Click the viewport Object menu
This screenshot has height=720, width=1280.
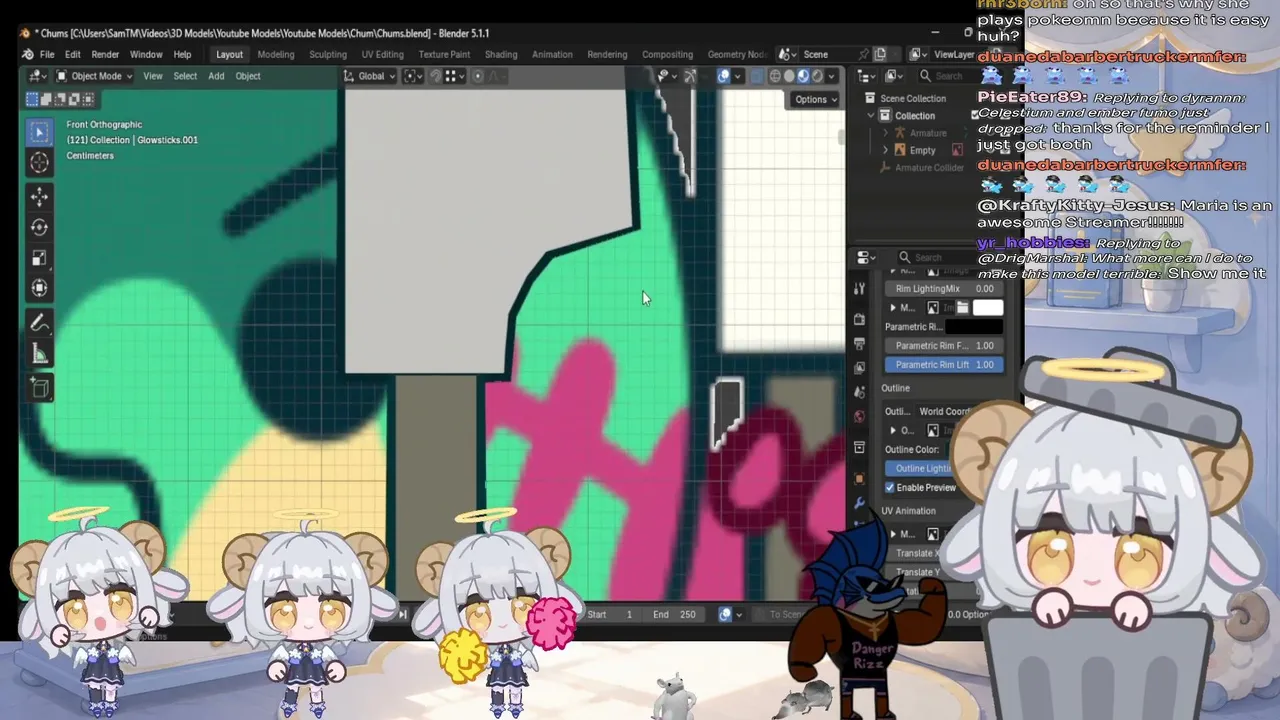[248, 76]
